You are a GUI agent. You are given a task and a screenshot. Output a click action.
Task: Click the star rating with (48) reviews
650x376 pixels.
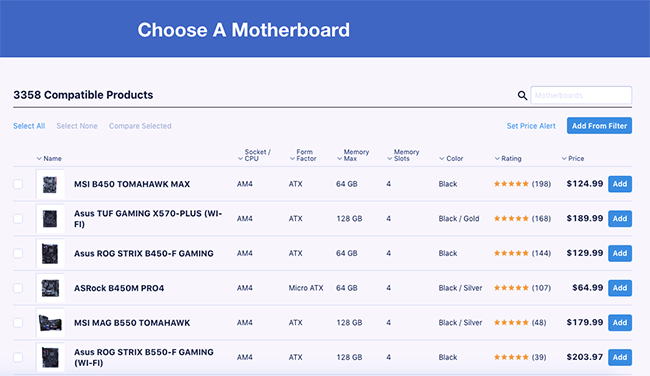[x=520, y=323]
